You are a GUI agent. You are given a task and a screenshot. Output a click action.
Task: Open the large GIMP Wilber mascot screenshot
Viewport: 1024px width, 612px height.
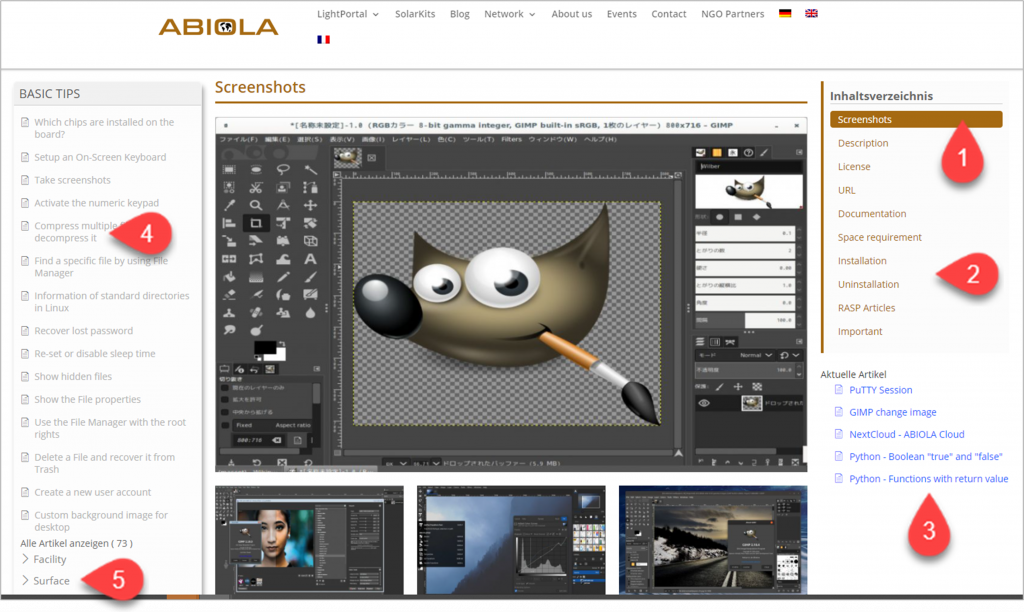click(511, 294)
